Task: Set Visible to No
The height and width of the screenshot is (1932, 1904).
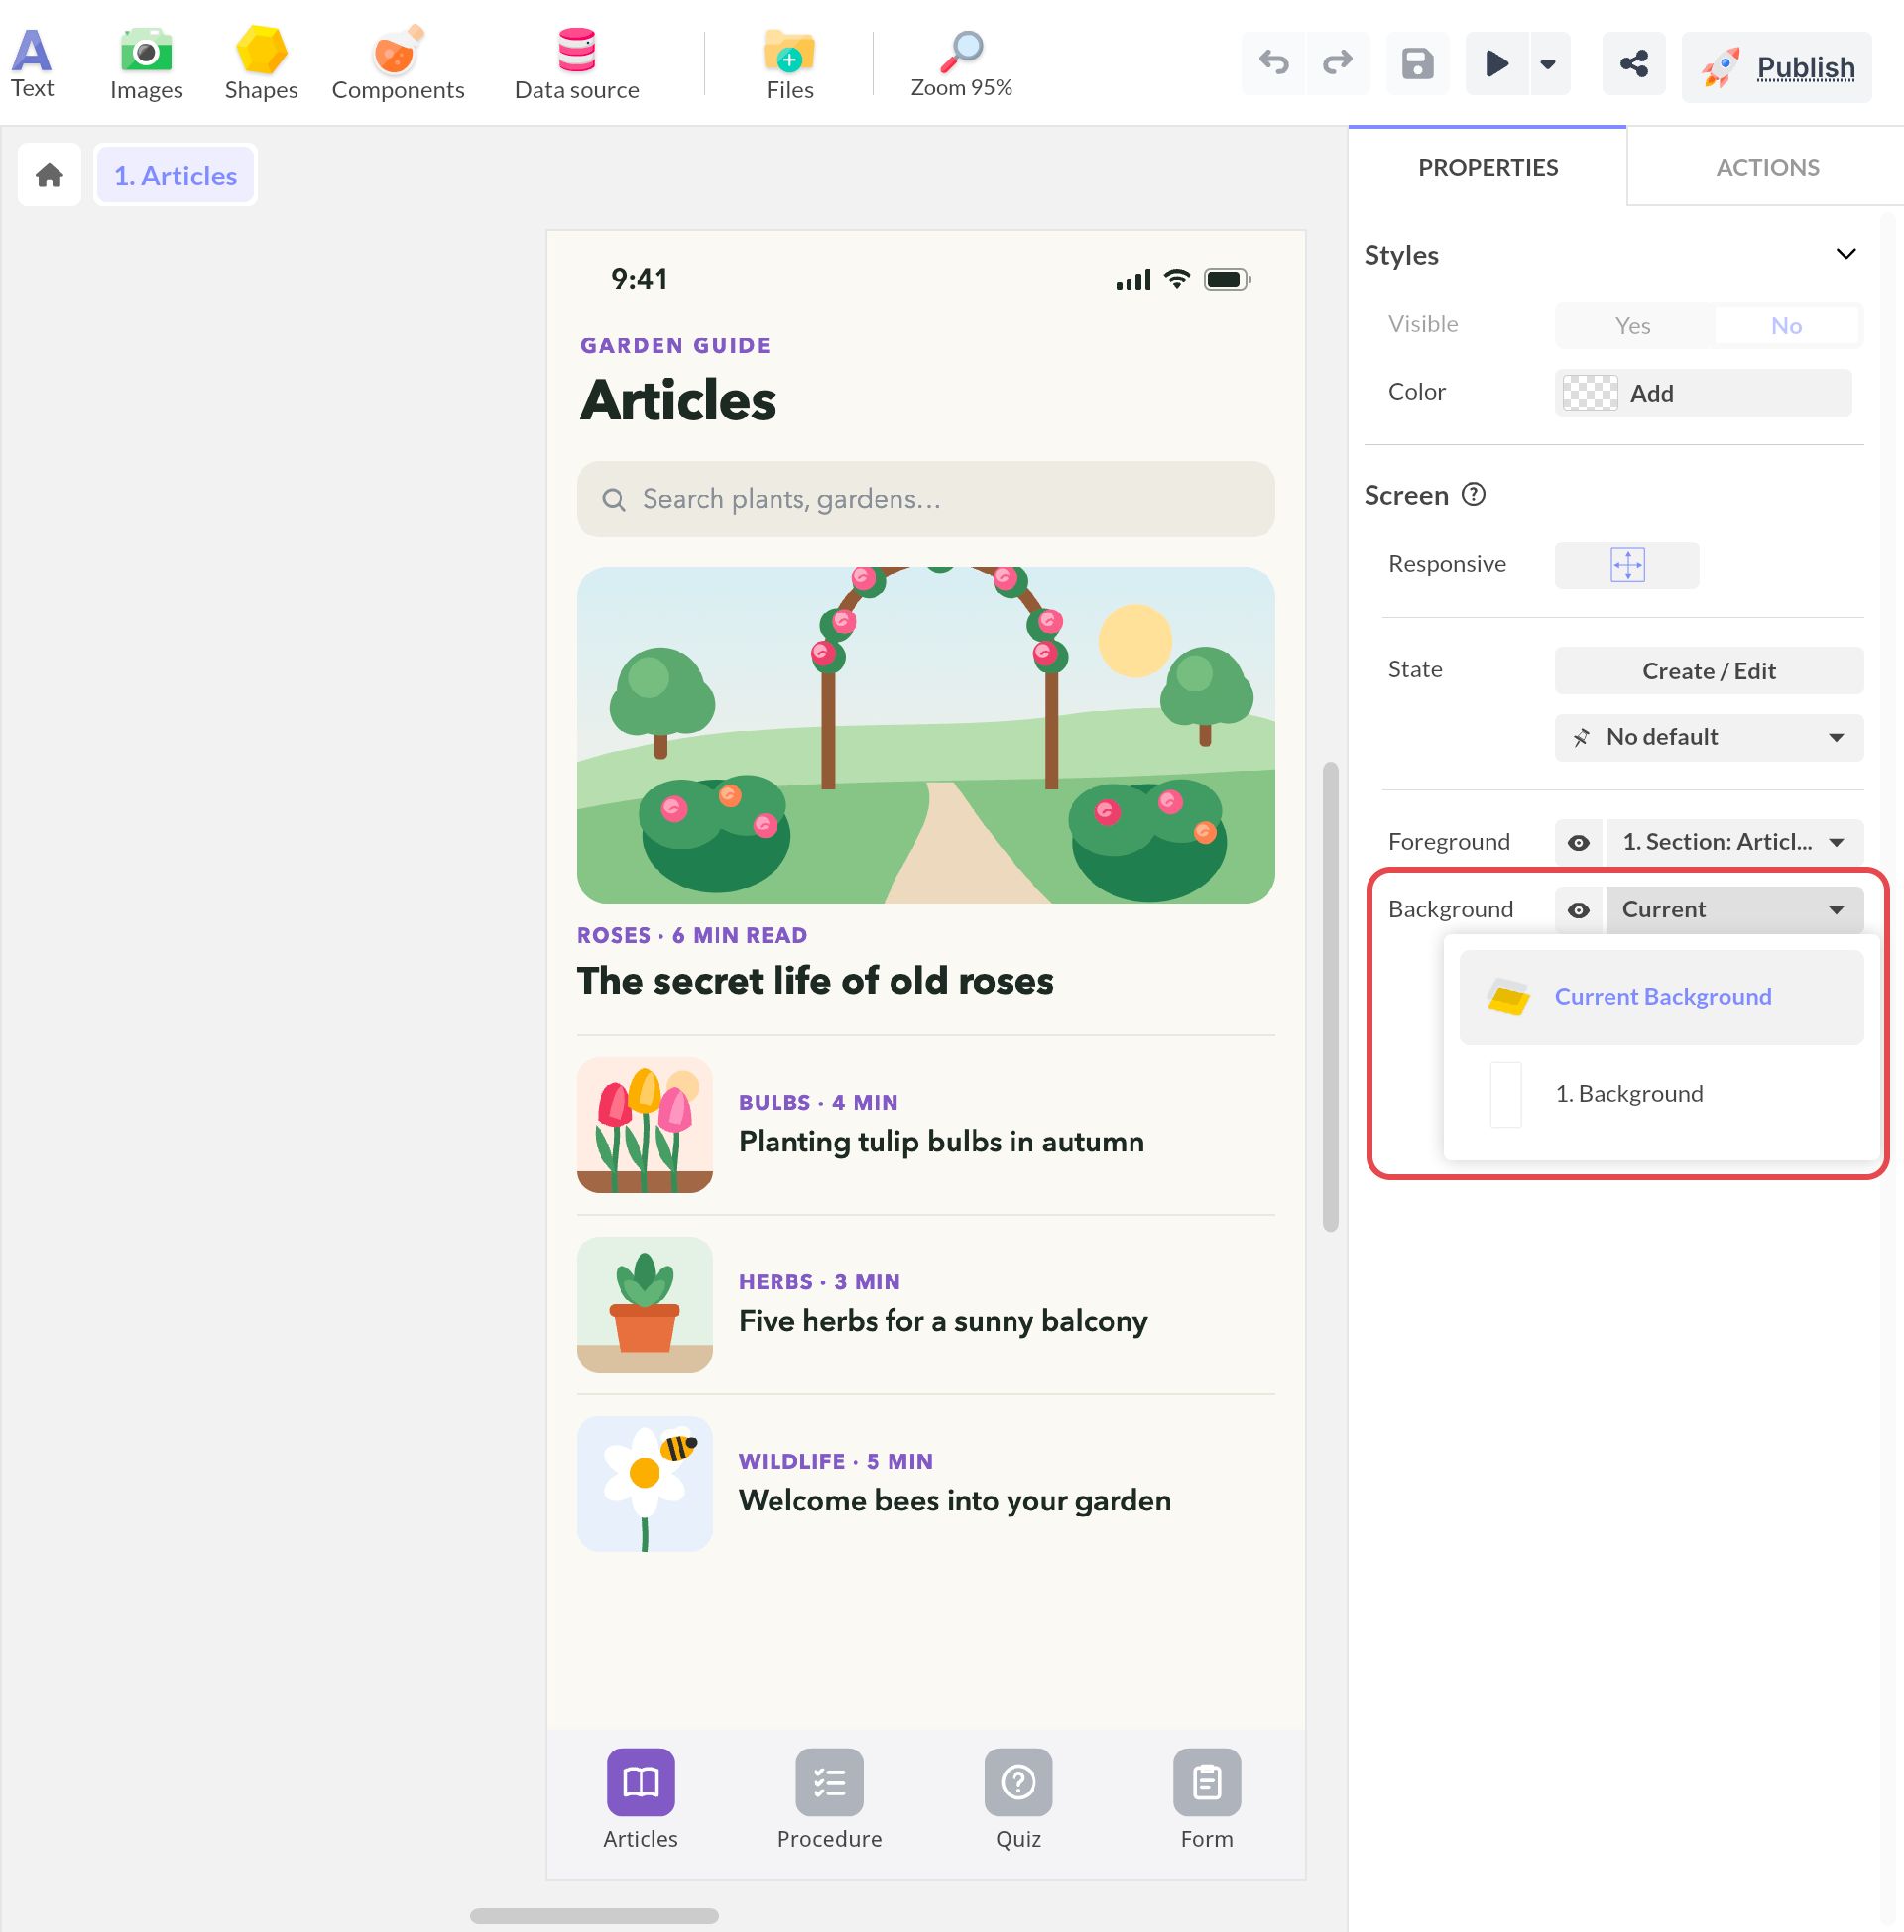Action: coord(1786,326)
